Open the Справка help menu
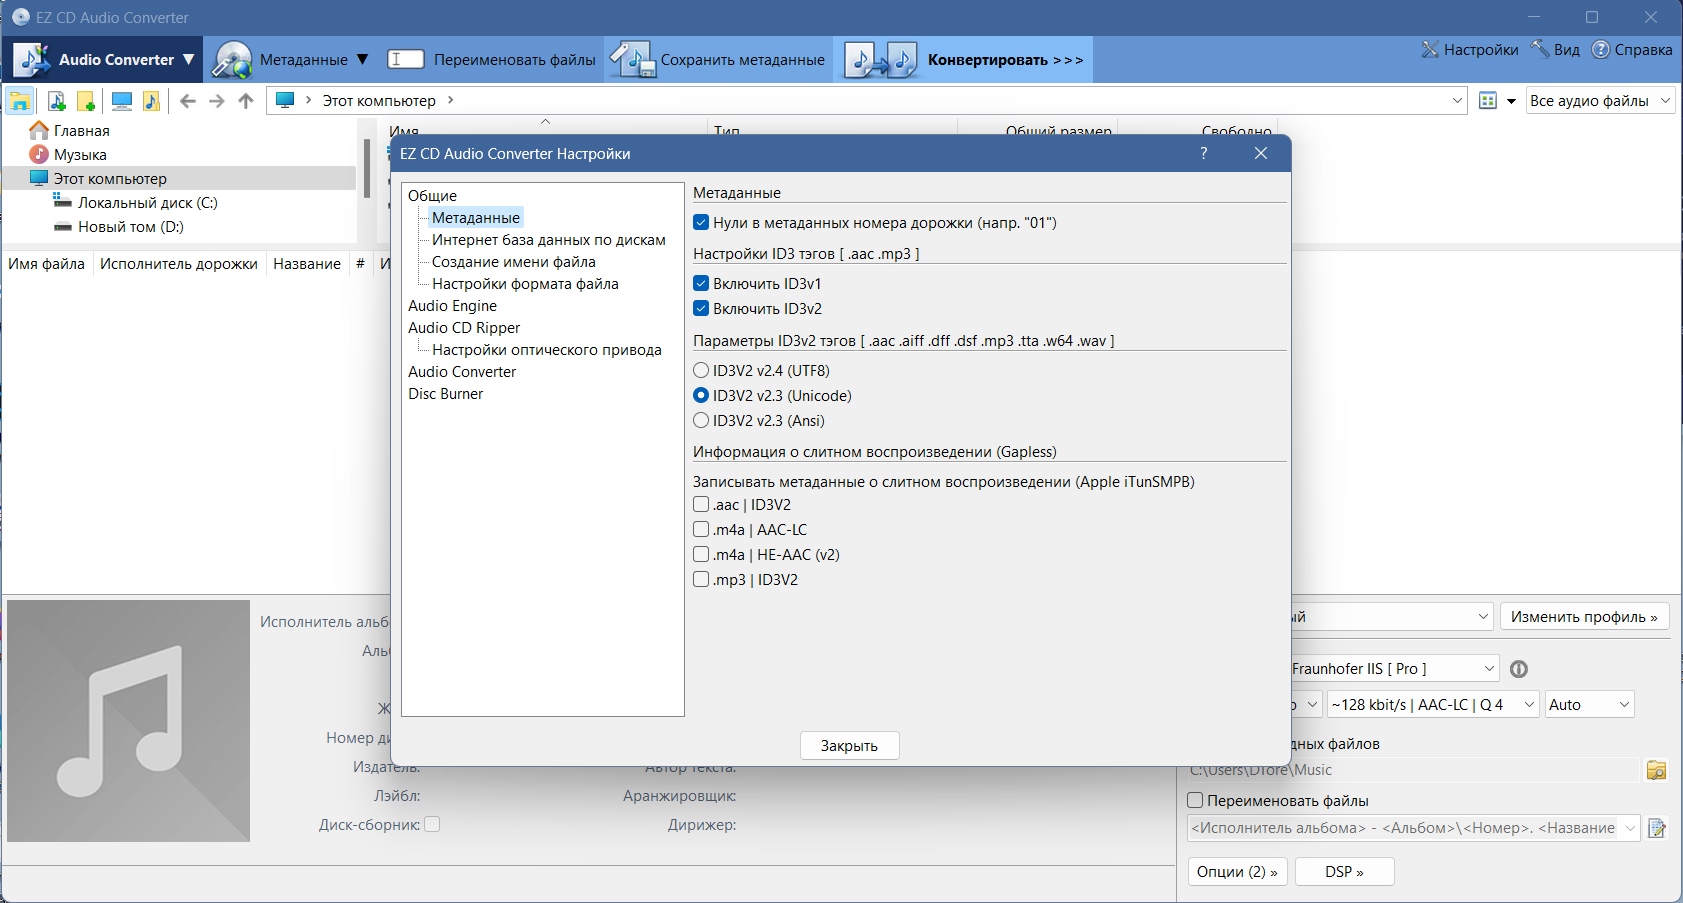The height and width of the screenshot is (903, 1683). (x=1632, y=50)
